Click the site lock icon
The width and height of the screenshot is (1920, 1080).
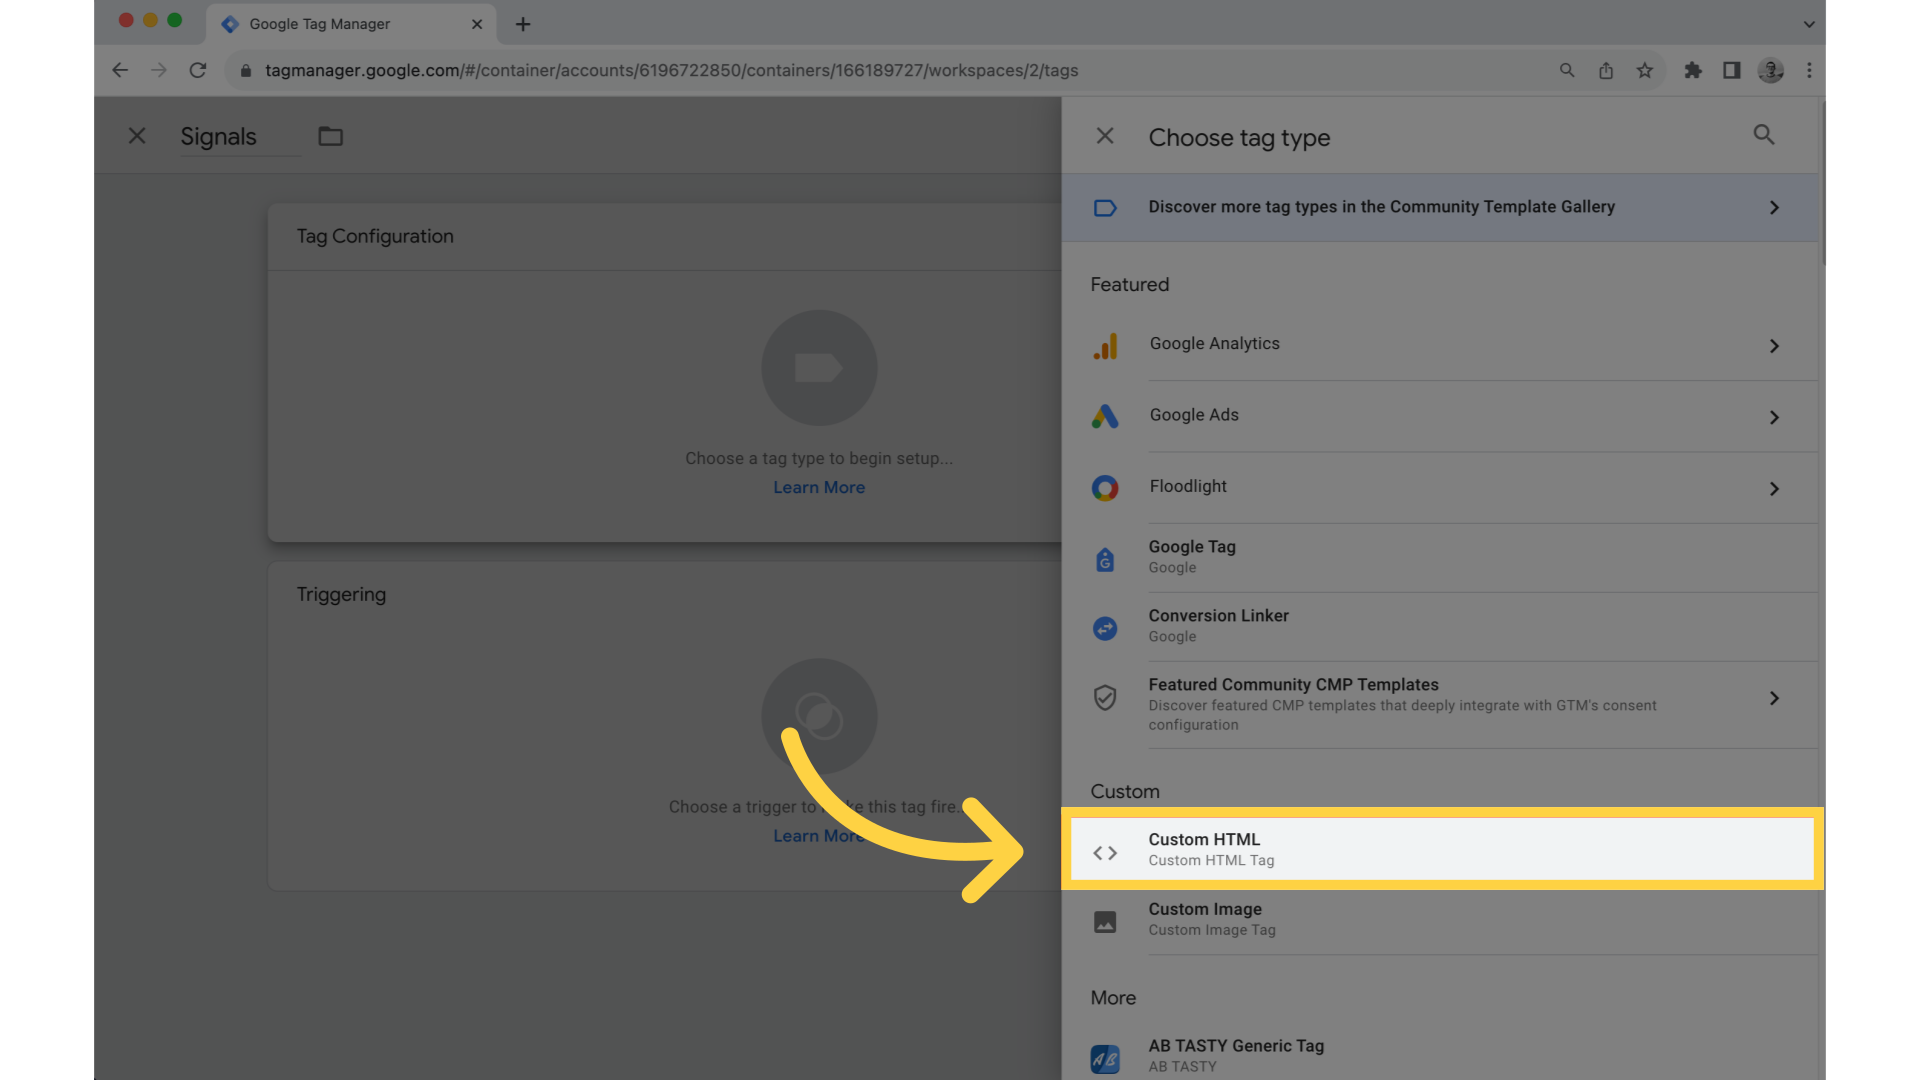(246, 70)
